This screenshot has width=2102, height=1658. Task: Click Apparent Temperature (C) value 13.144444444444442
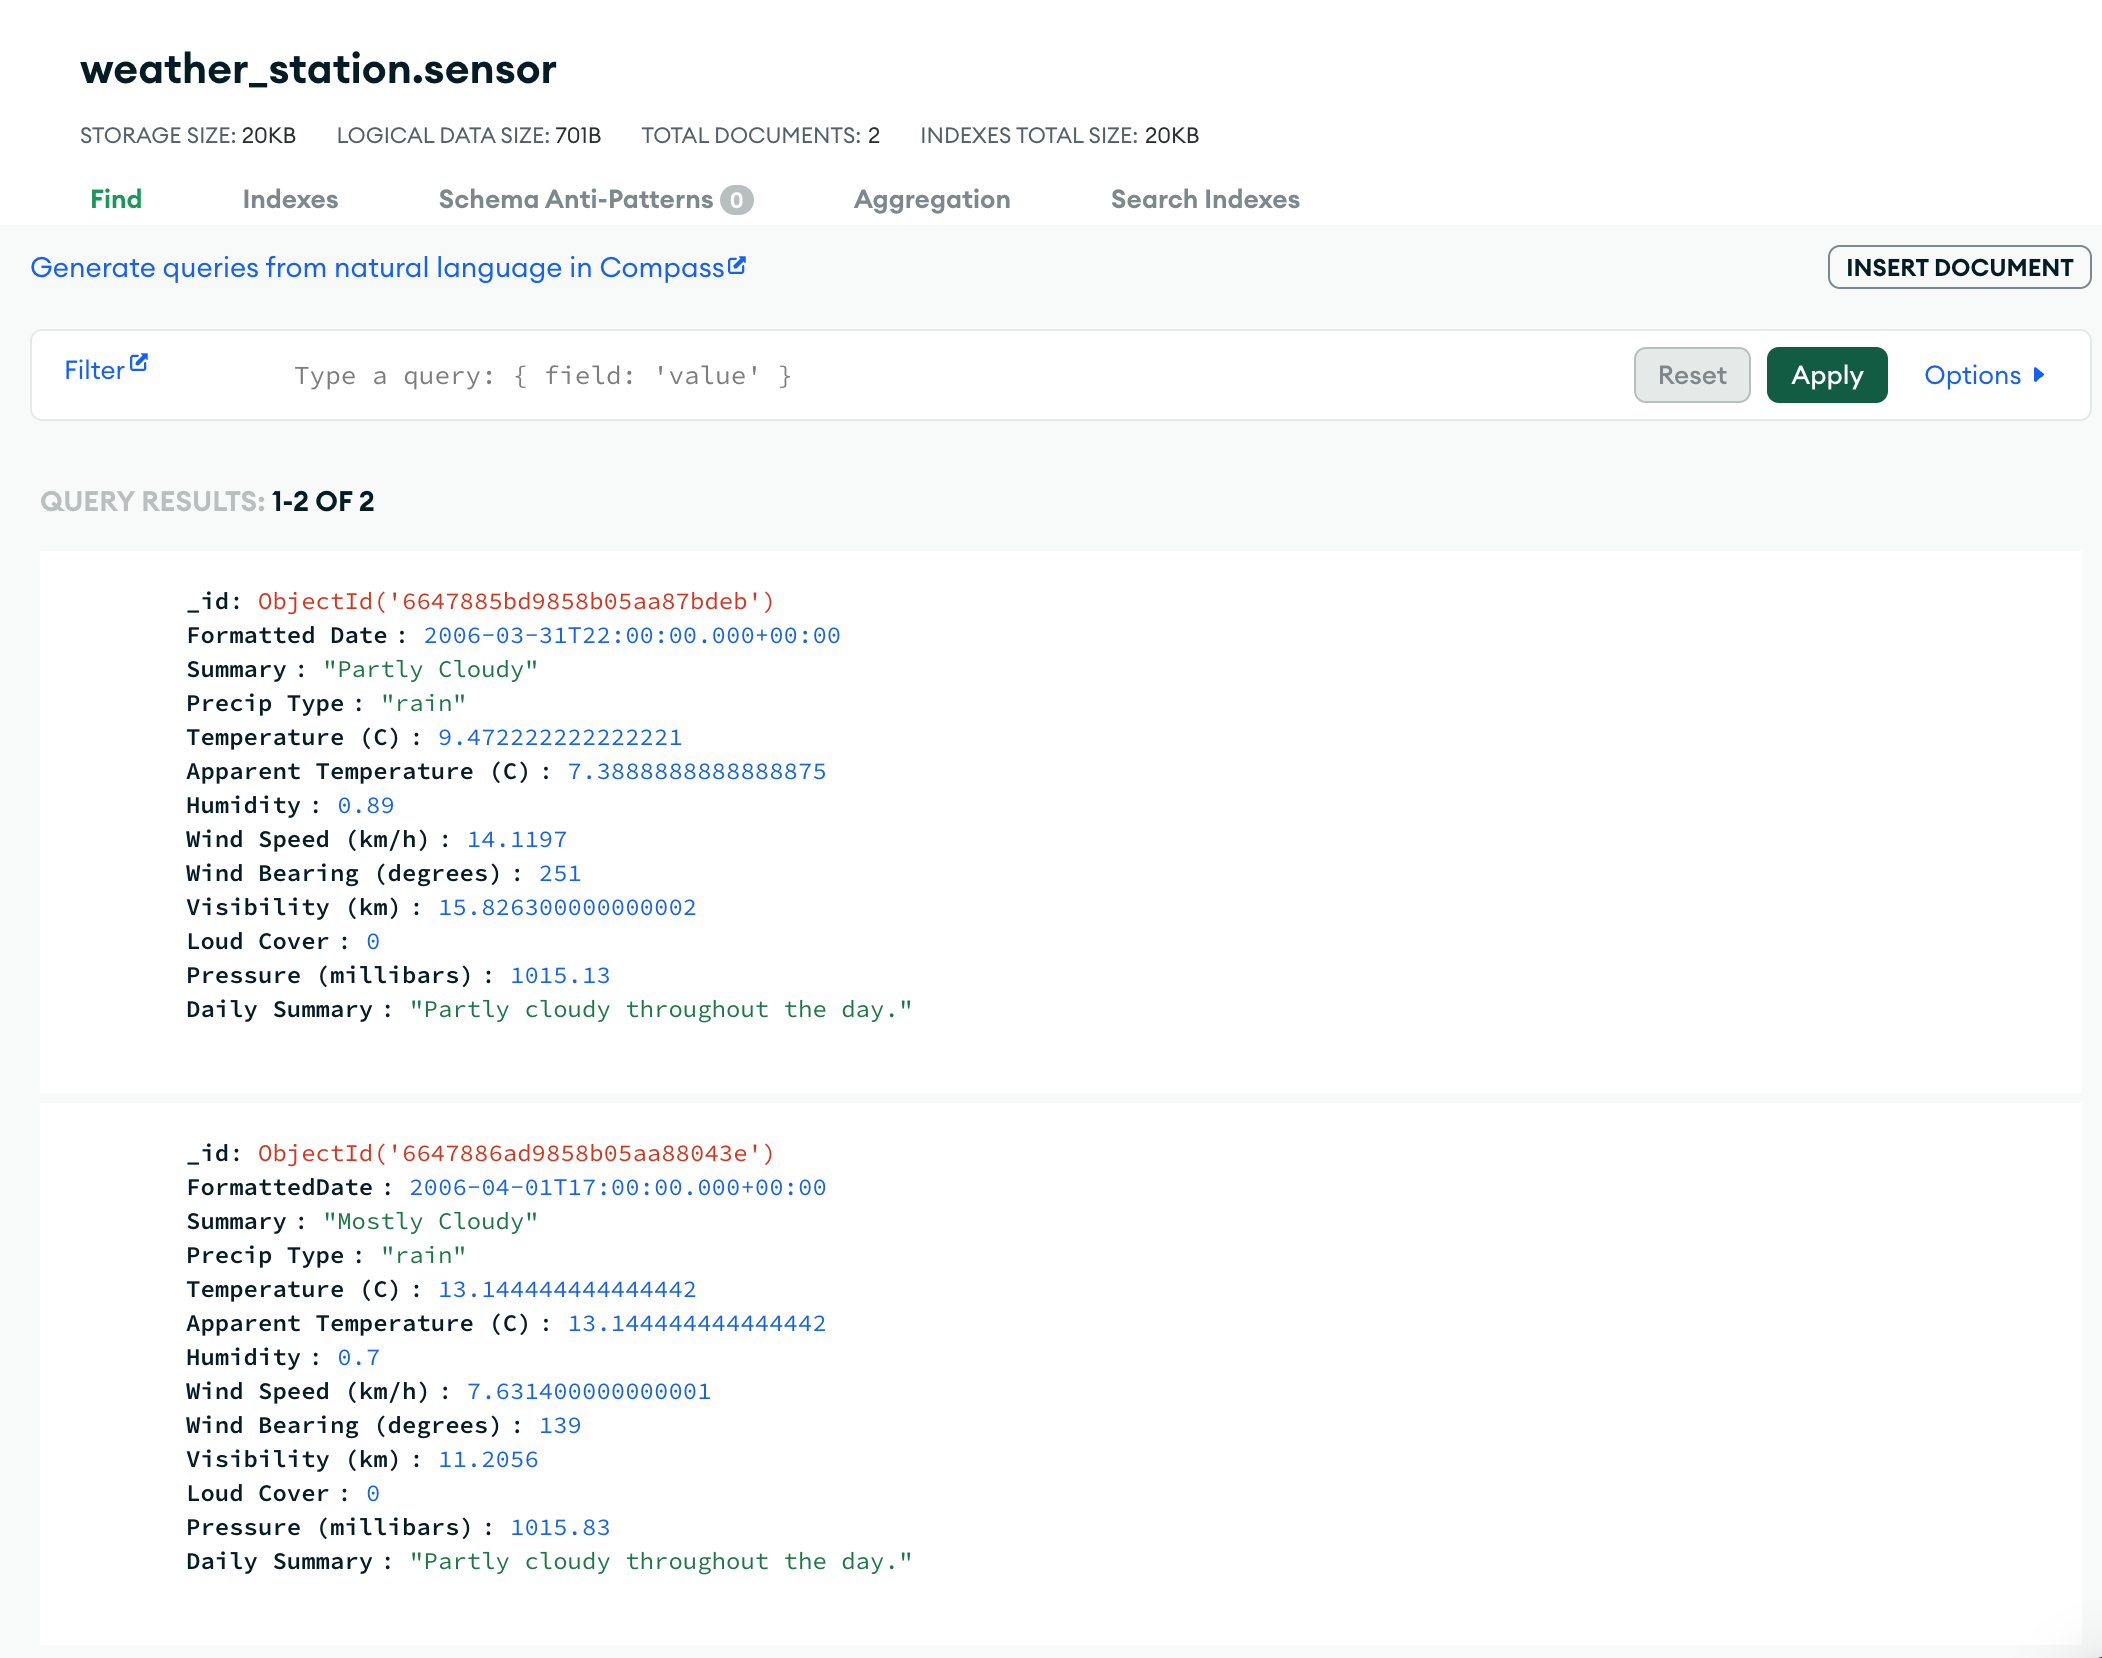697,1323
